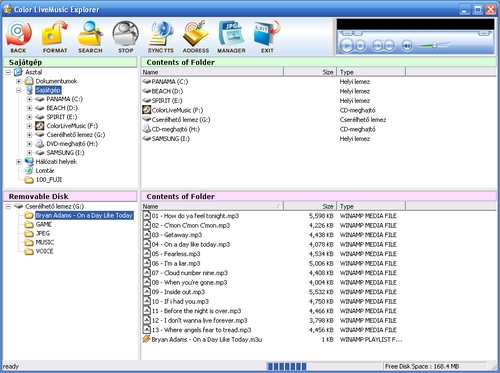
Task: Select PANAMA (C:) drive in contents list
Action: (170, 82)
